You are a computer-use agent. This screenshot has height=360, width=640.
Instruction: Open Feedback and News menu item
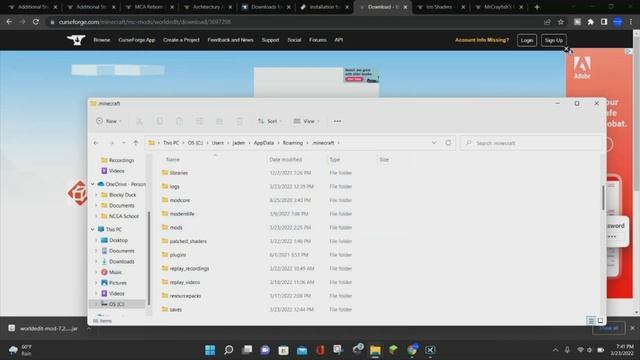point(230,40)
